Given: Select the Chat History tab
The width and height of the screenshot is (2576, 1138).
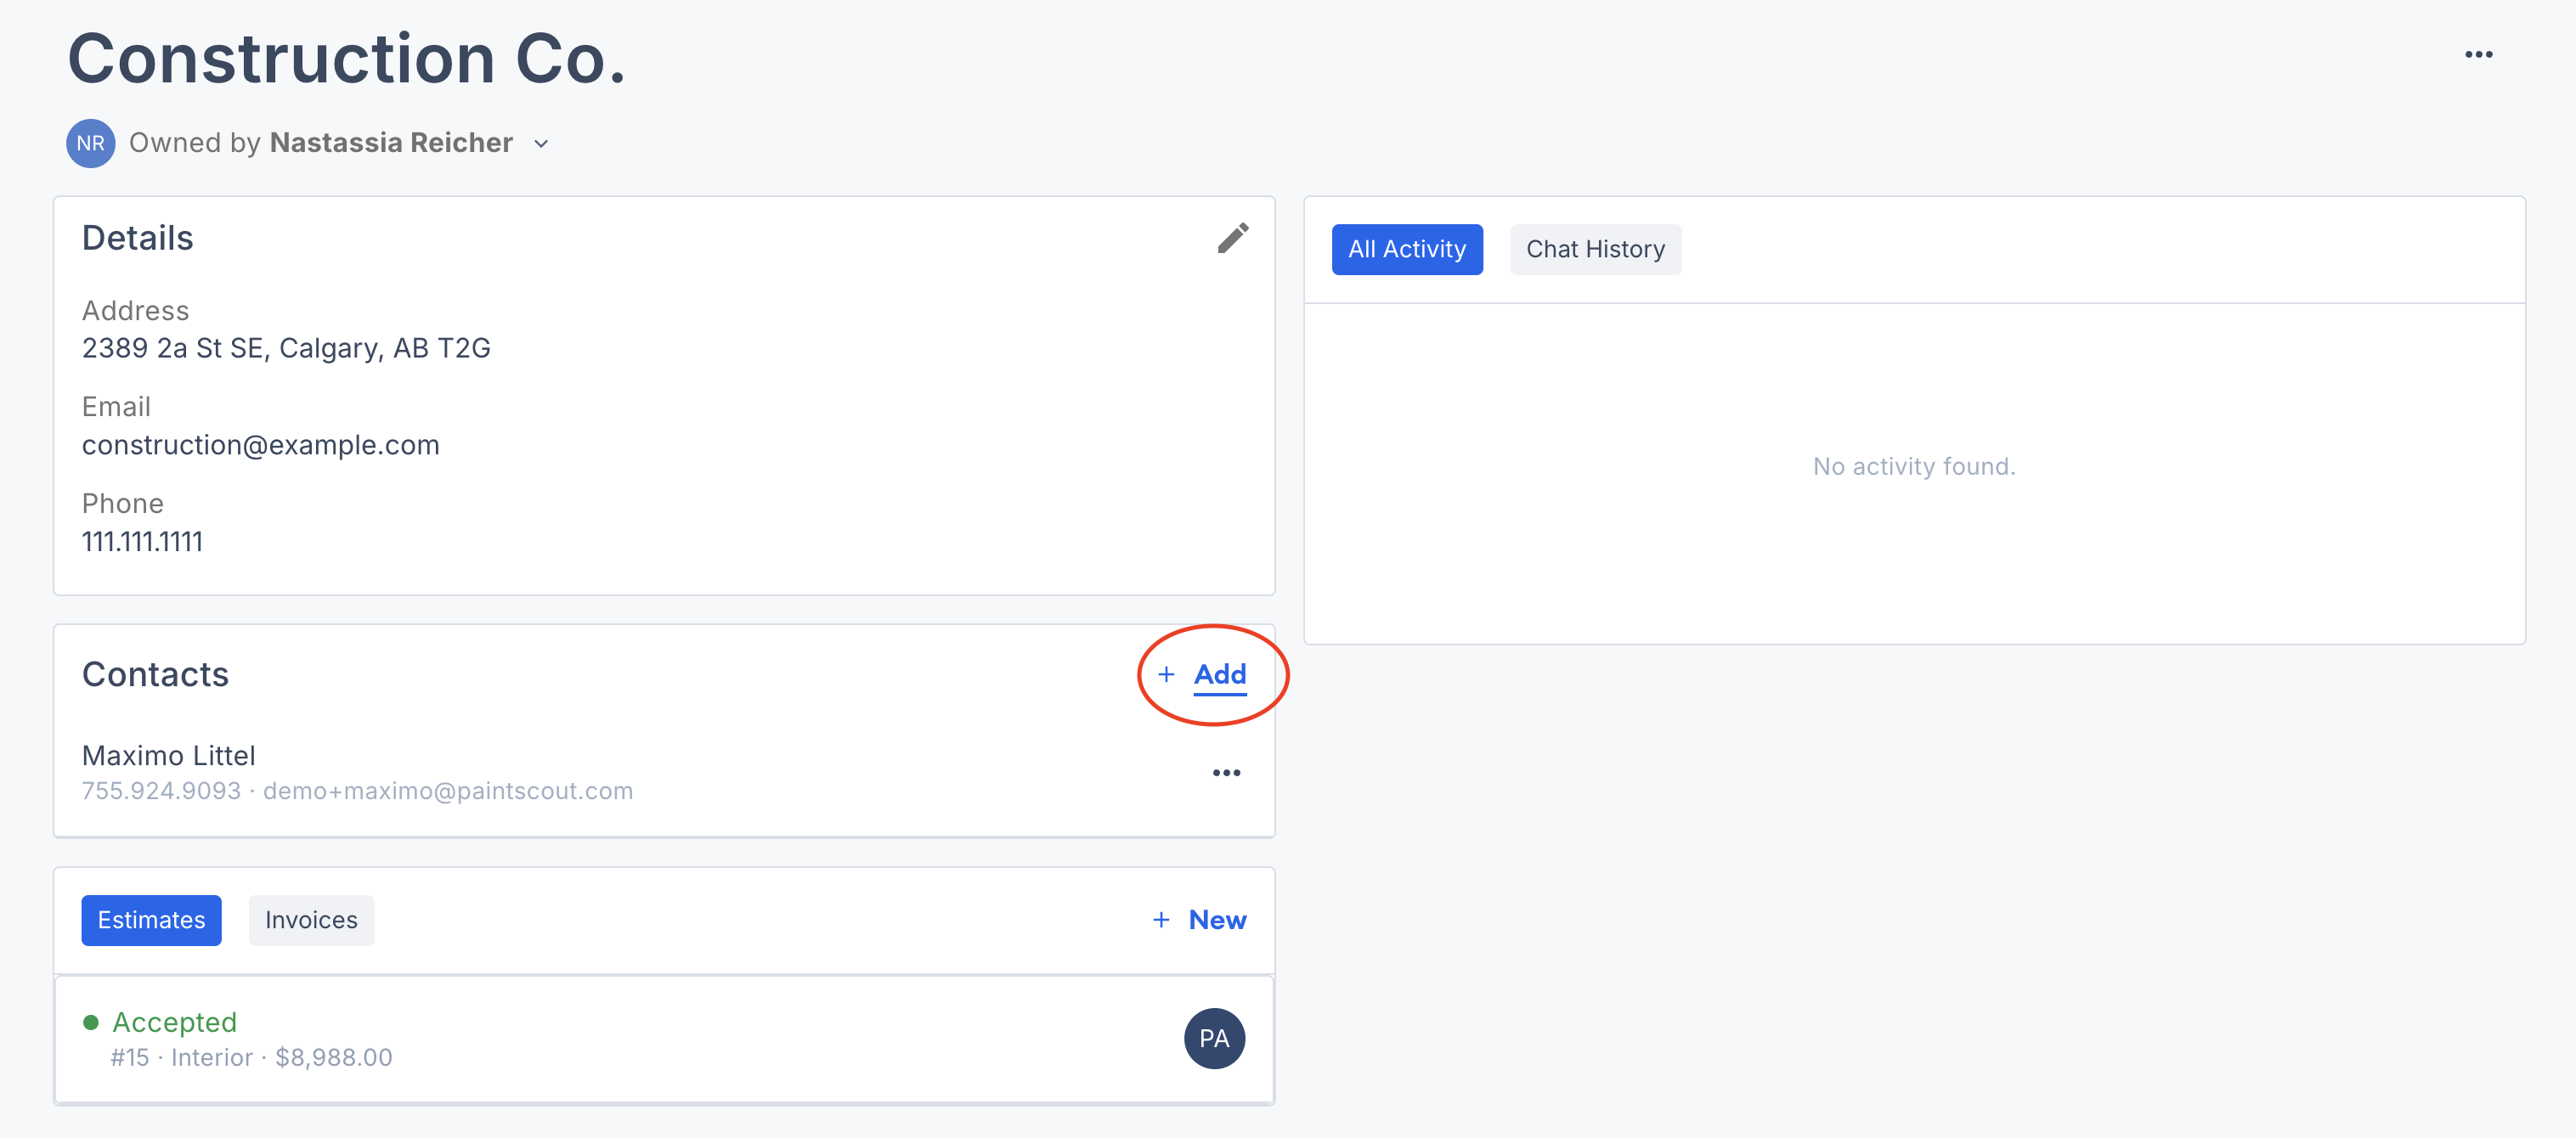Looking at the screenshot, I should click(1595, 249).
